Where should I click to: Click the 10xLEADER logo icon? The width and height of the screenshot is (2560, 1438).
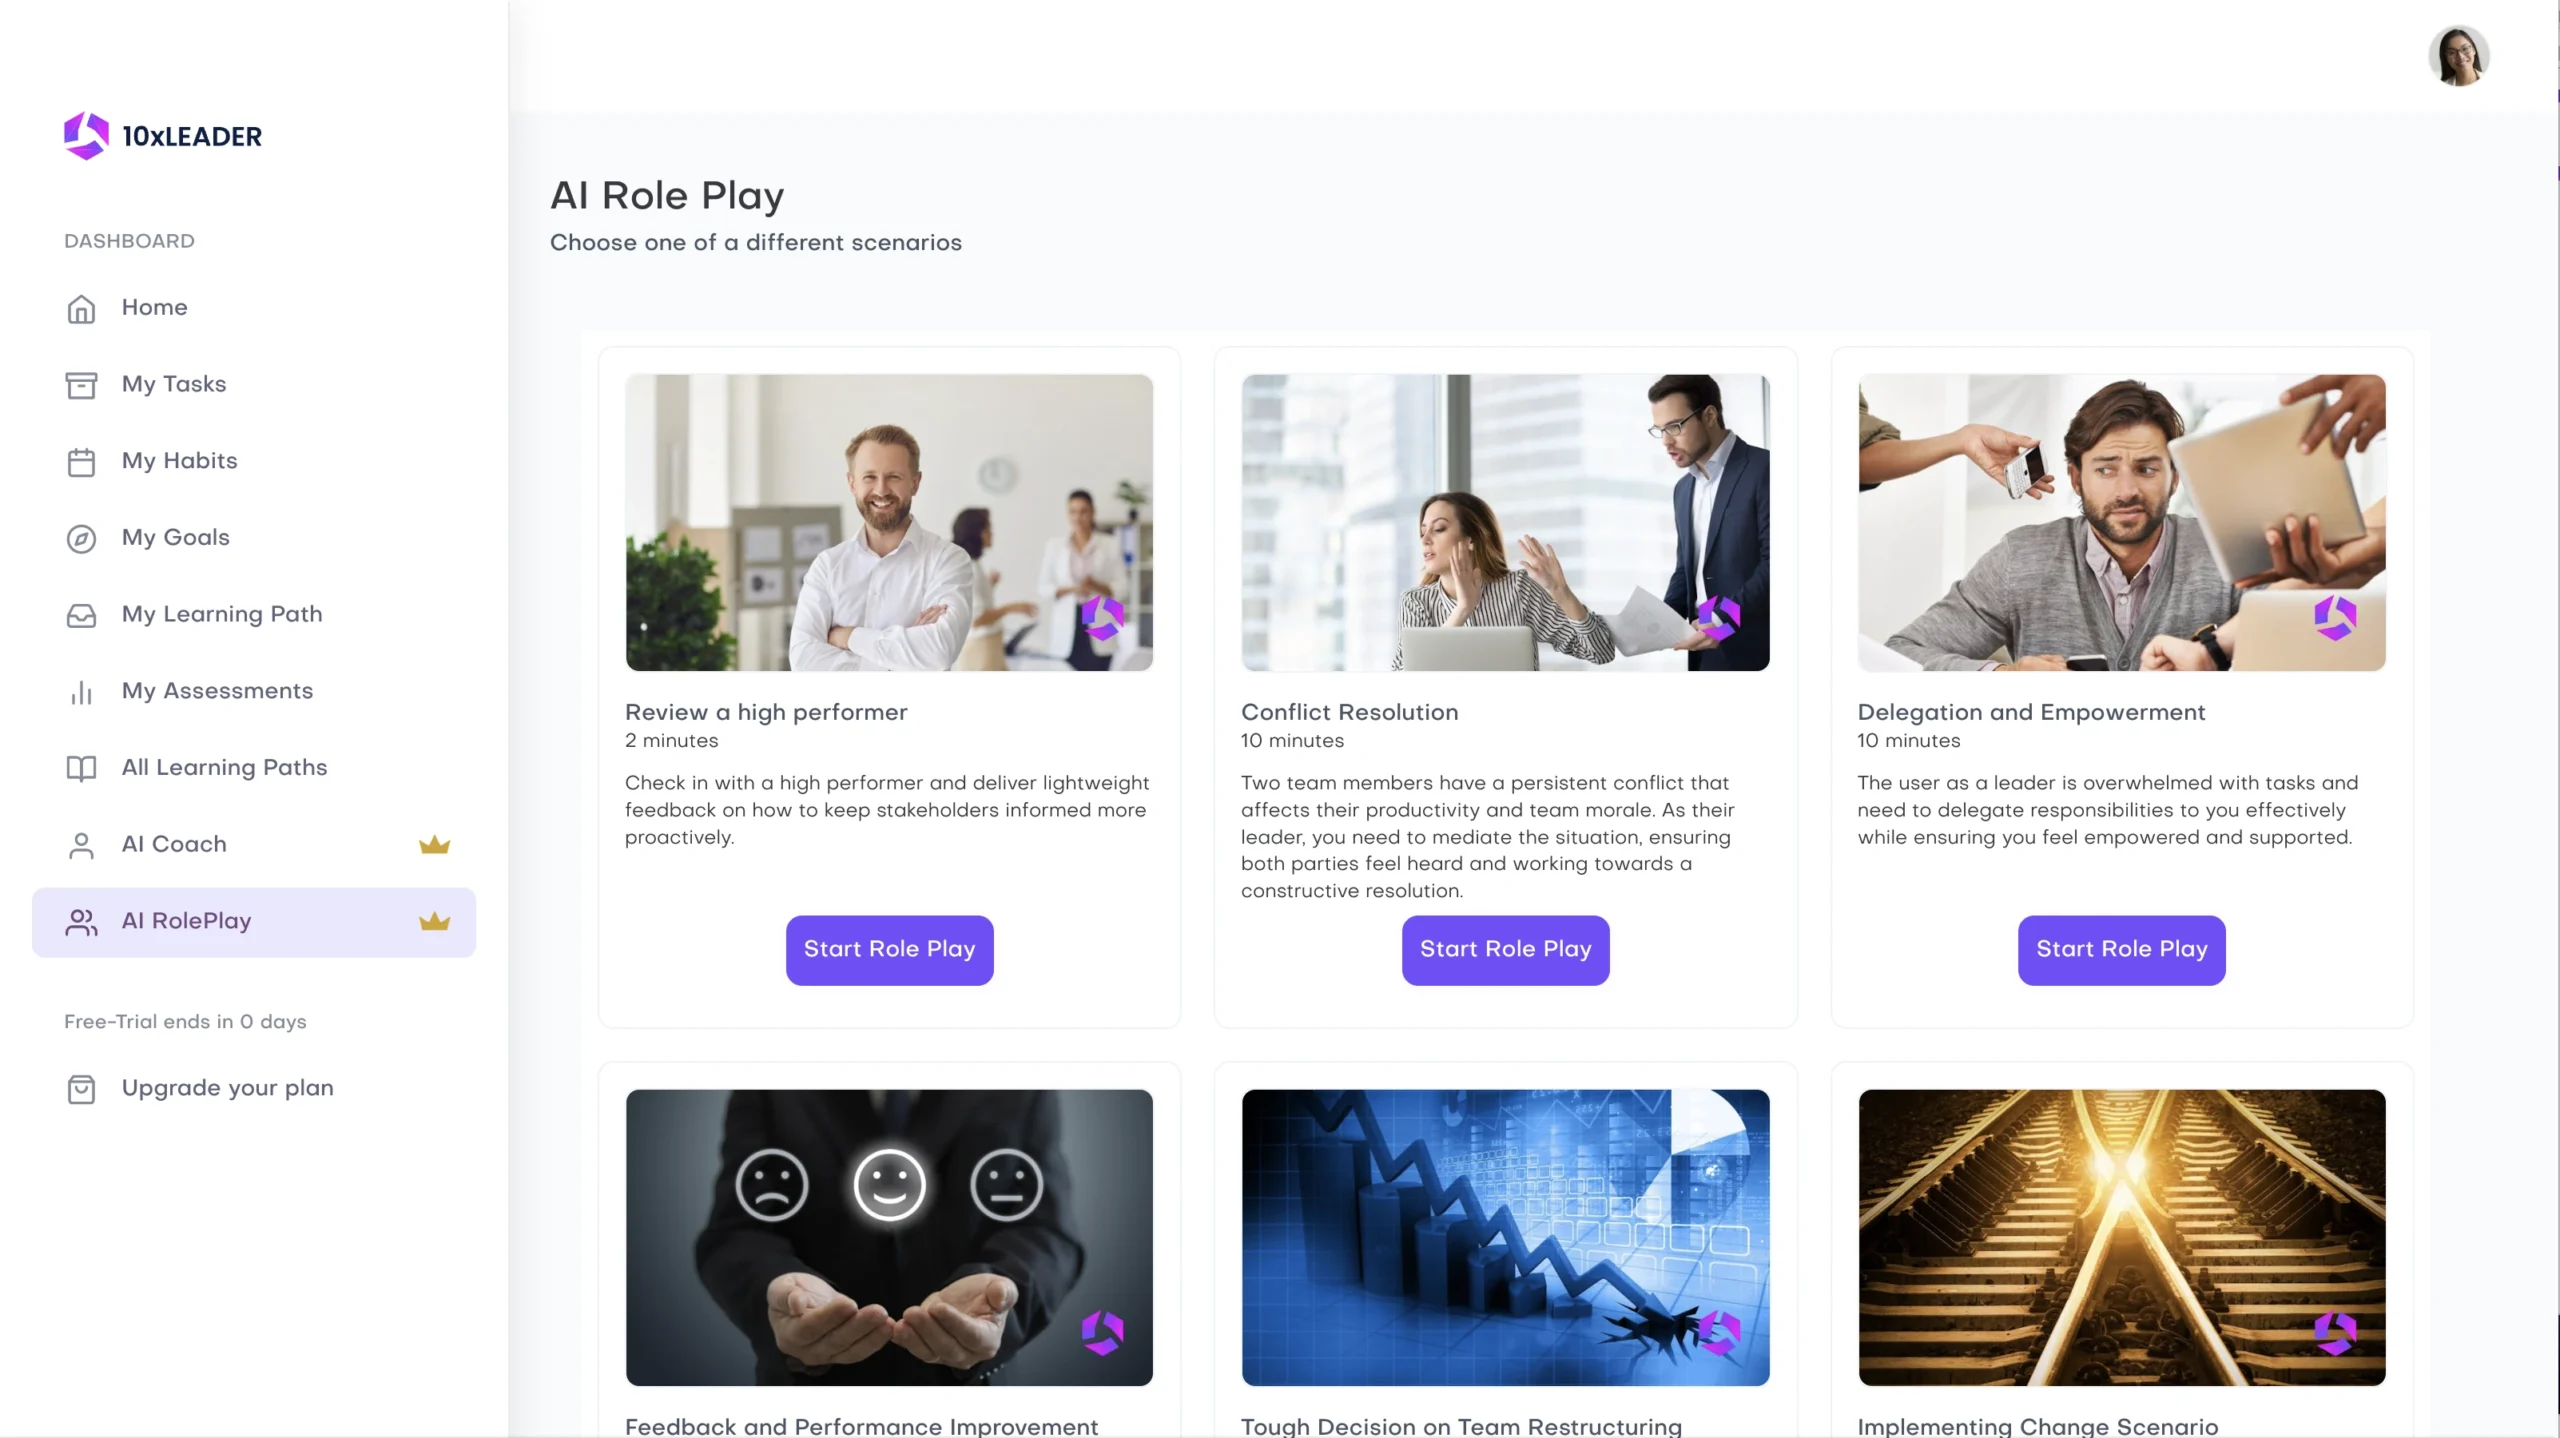(86, 135)
